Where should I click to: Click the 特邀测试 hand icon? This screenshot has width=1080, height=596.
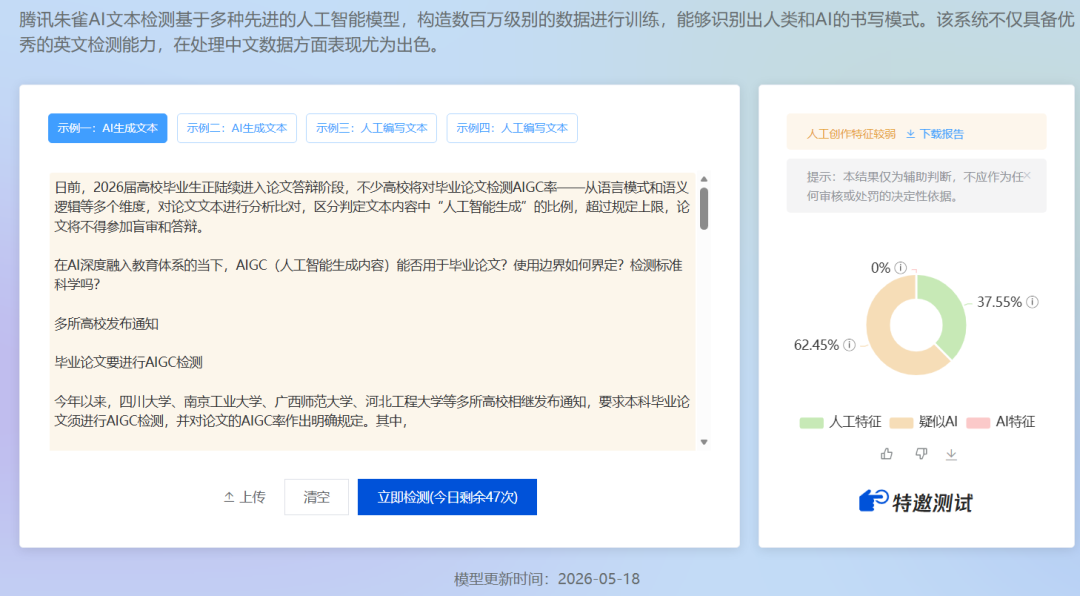[x=873, y=501]
